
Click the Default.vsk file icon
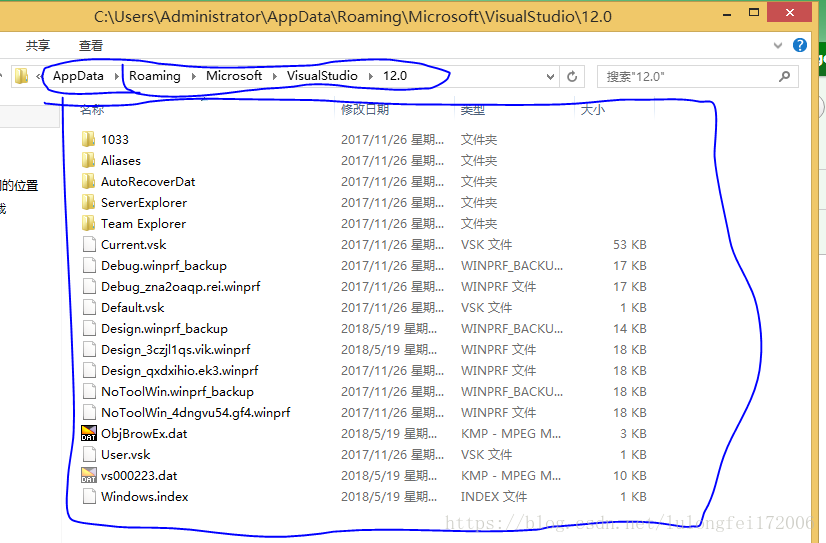(89, 308)
